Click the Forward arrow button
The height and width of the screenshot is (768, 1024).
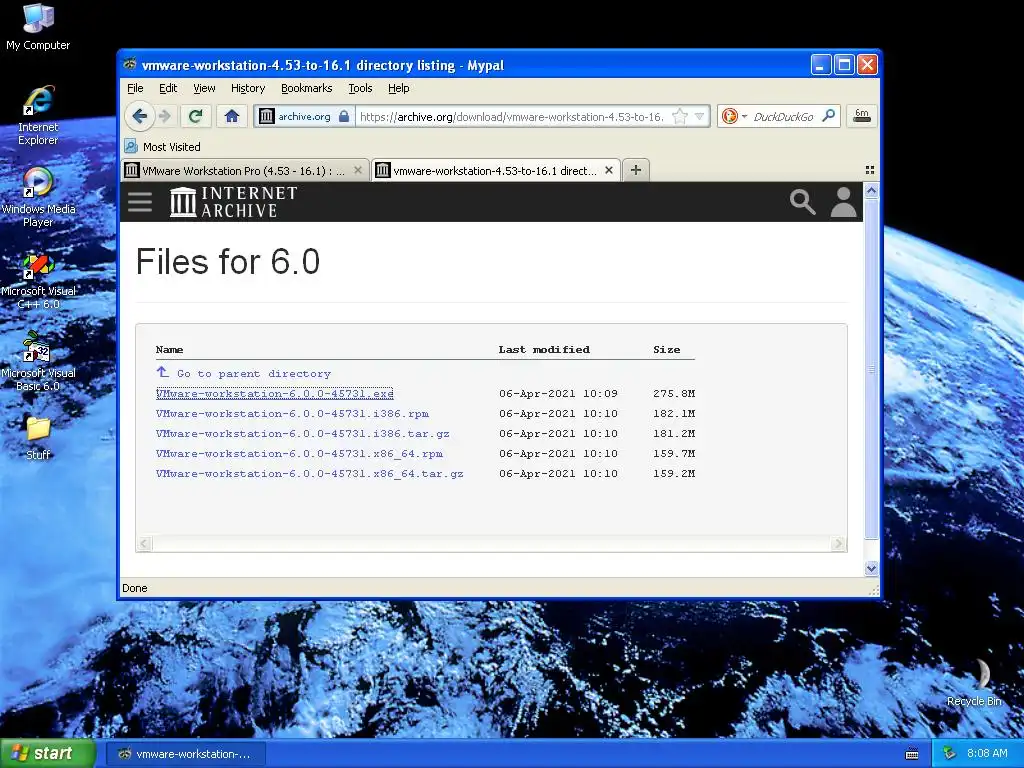tap(165, 116)
